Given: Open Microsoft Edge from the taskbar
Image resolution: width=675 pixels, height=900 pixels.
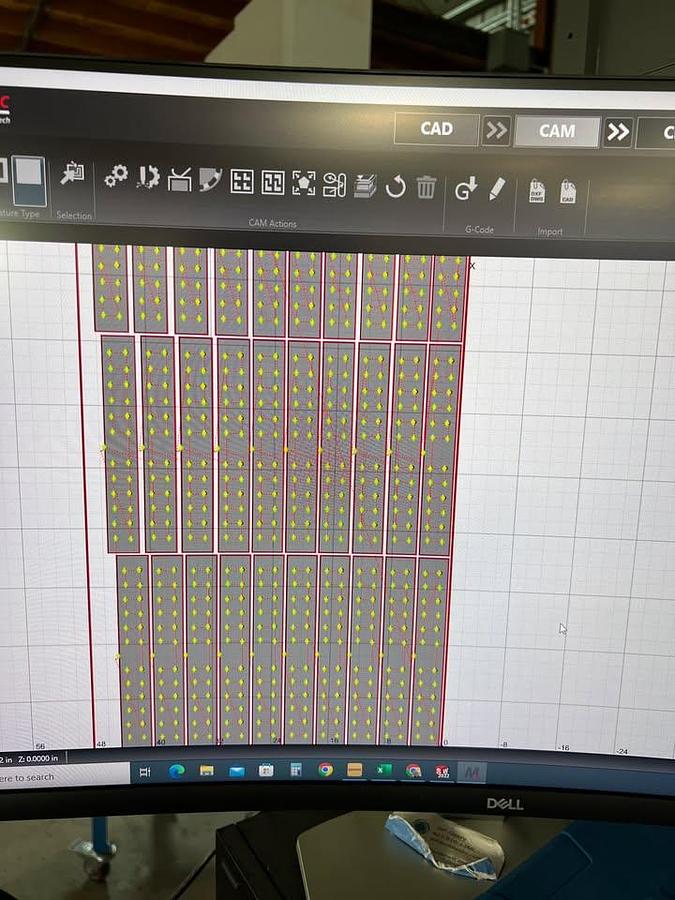Looking at the screenshot, I should pos(176,770).
